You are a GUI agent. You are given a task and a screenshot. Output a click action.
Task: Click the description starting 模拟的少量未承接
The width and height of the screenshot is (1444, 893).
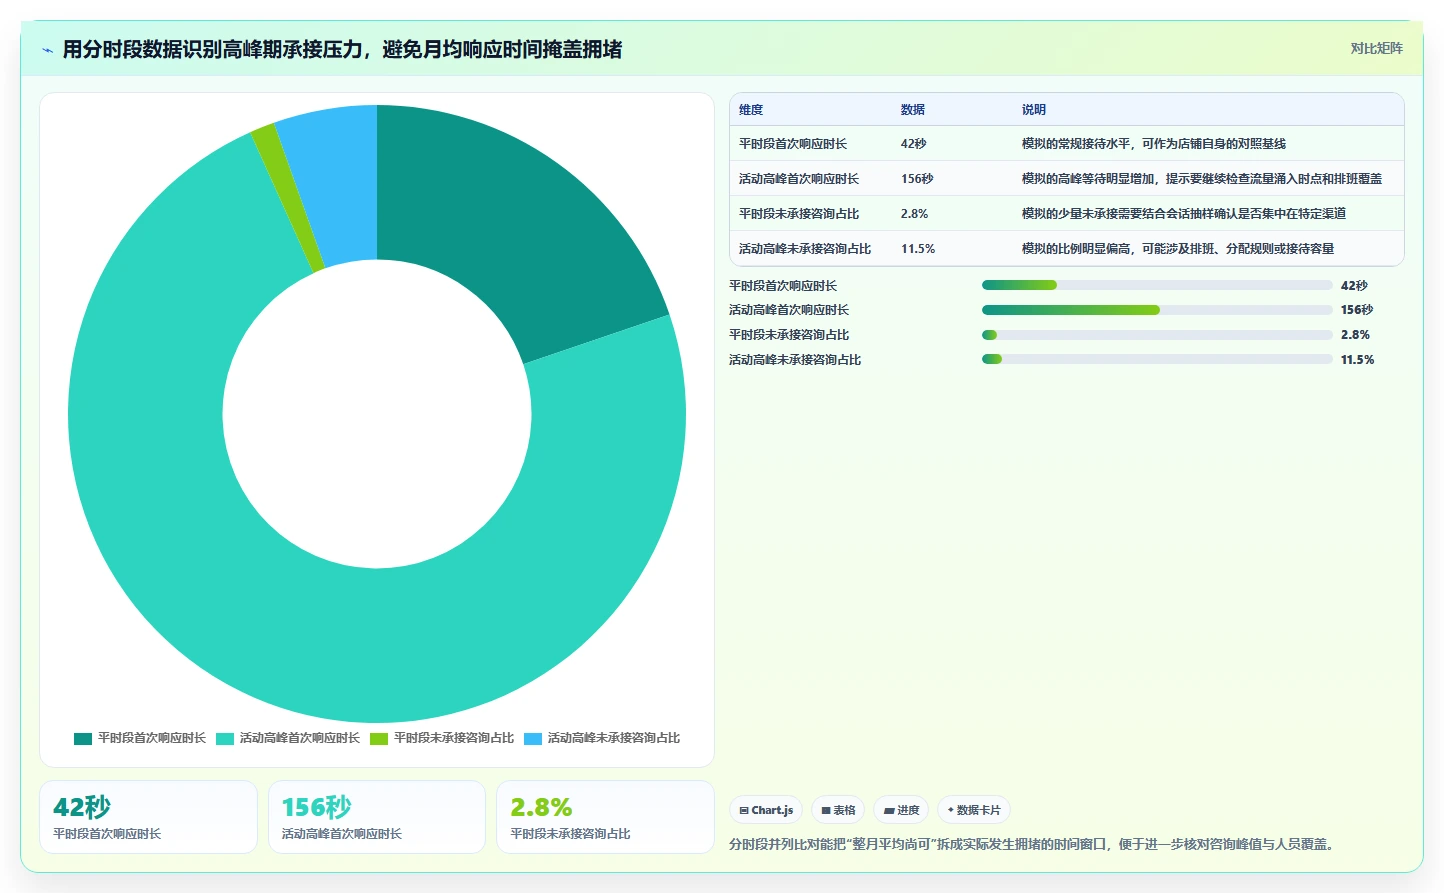coord(1184,214)
